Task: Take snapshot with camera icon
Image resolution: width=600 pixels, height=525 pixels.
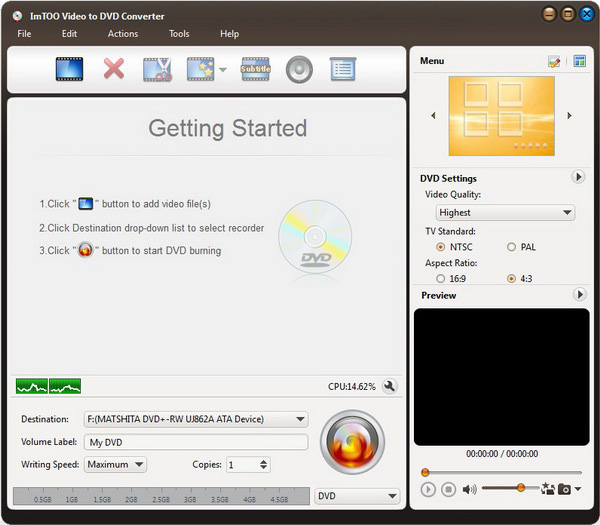Action: tap(564, 489)
